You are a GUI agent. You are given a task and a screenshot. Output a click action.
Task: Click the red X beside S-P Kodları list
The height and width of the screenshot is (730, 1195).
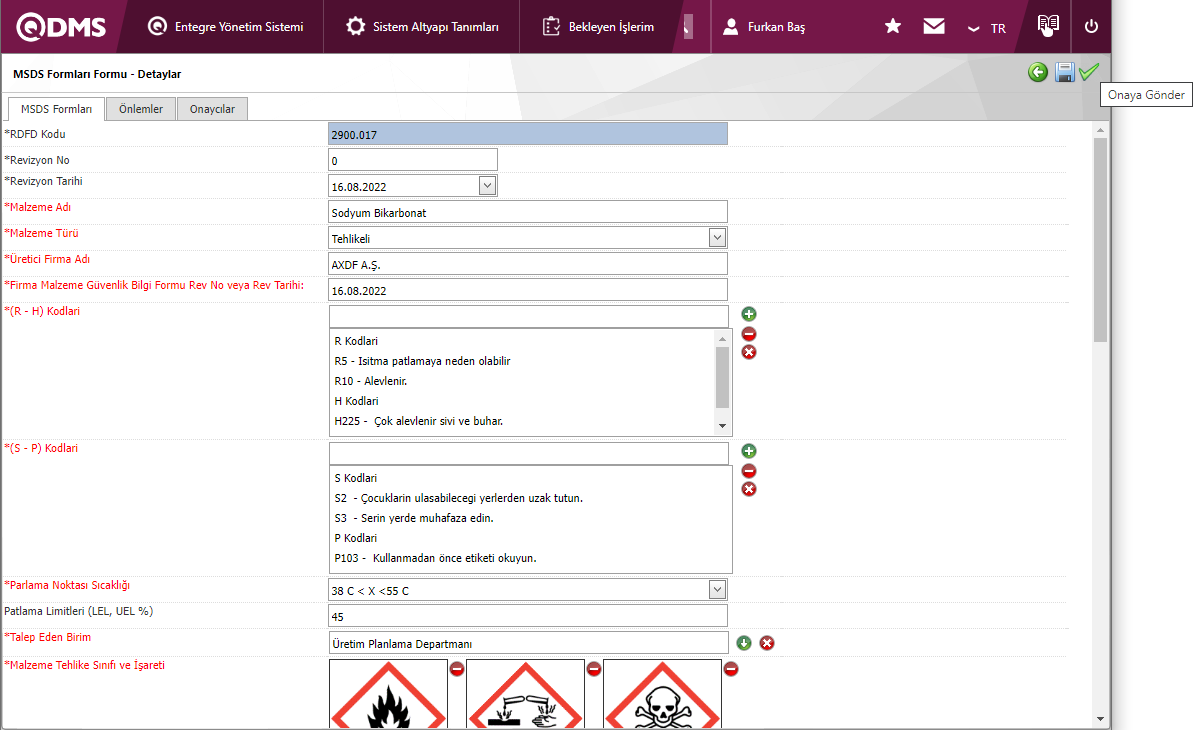pyautogui.click(x=749, y=489)
